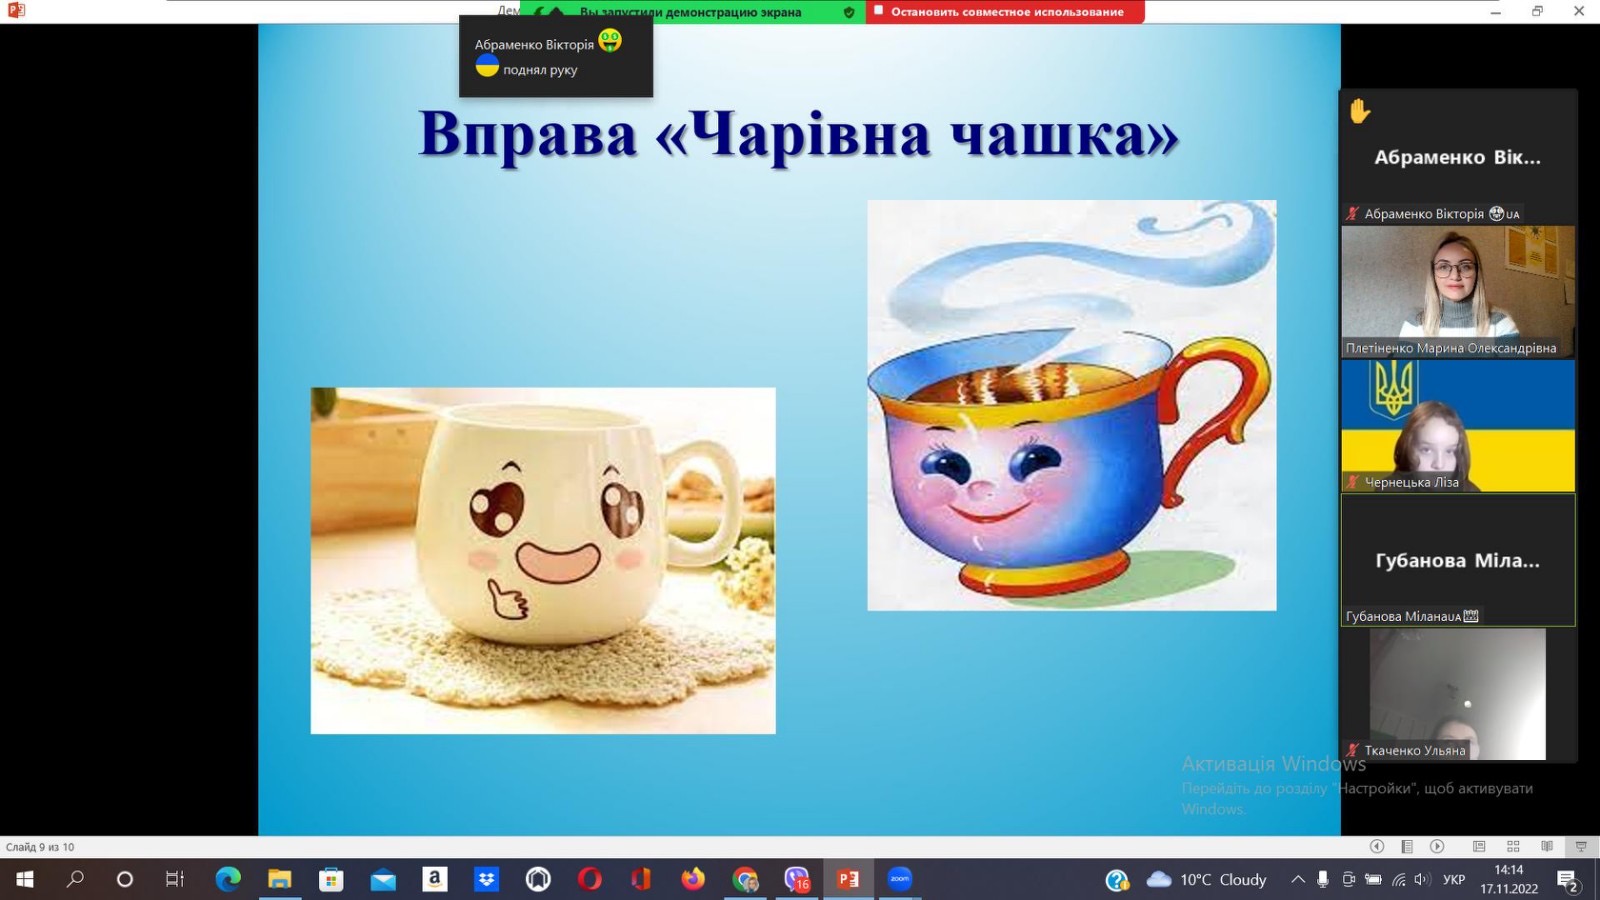
Task: Open Windows Search from taskbar
Action: point(75,879)
